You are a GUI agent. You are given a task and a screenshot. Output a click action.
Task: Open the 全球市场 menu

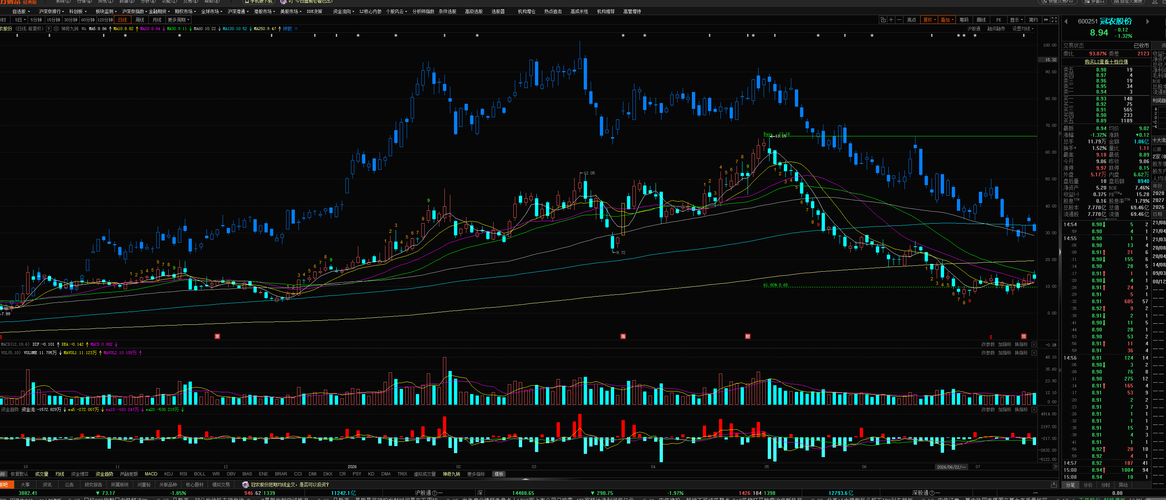pyautogui.click(x=210, y=12)
